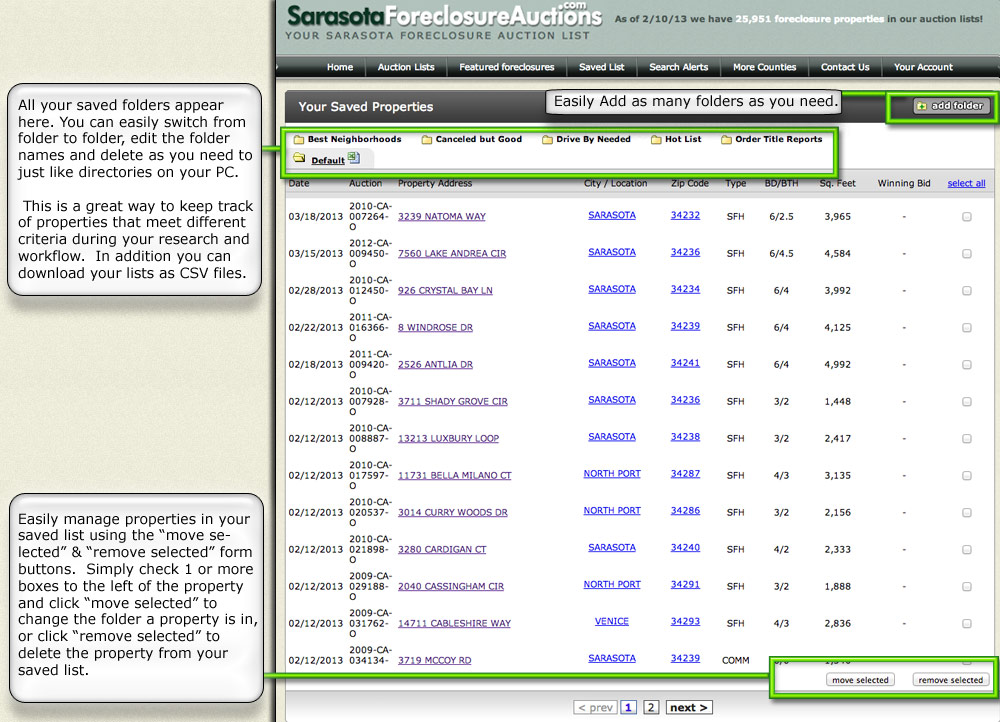This screenshot has width=1000, height=722.
Task: Click the remove selected button
Action: coord(950,680)
